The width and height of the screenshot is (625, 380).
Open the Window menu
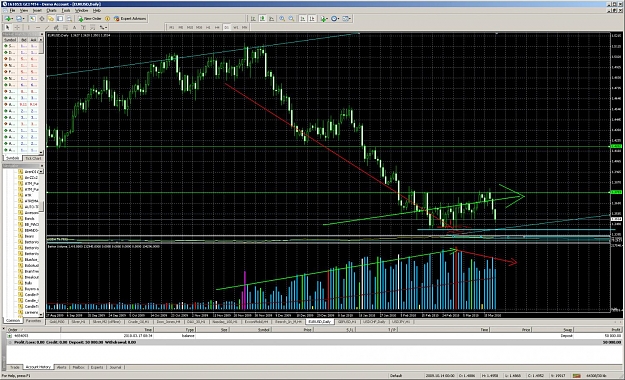(82, 10)
